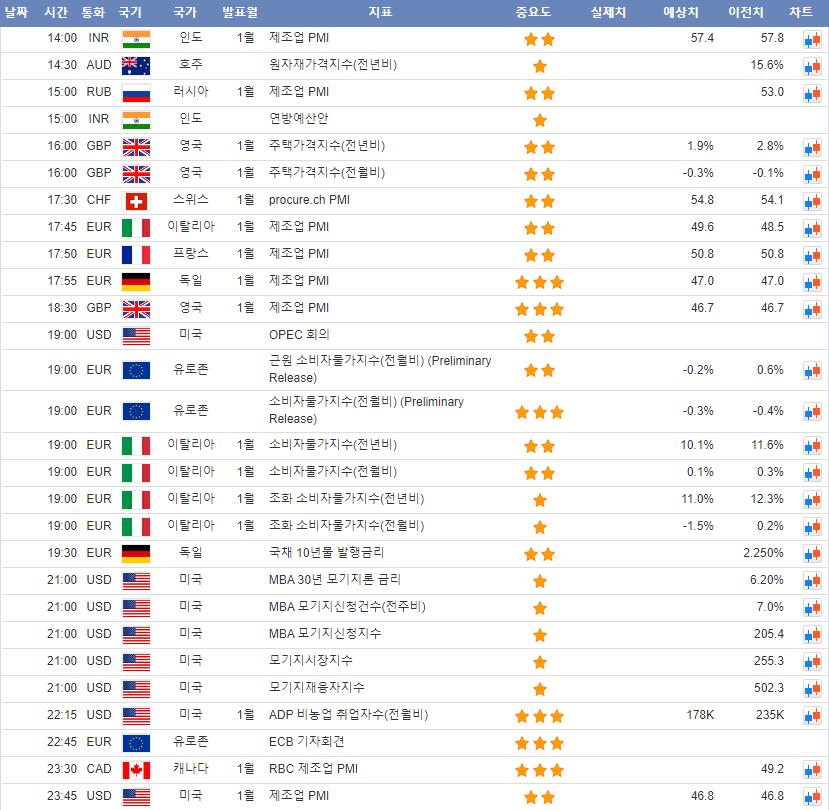The height and width of the screenshot is (810, 829).
Task: Select the 연방예산안 indicator row
Action: [299, 119]
